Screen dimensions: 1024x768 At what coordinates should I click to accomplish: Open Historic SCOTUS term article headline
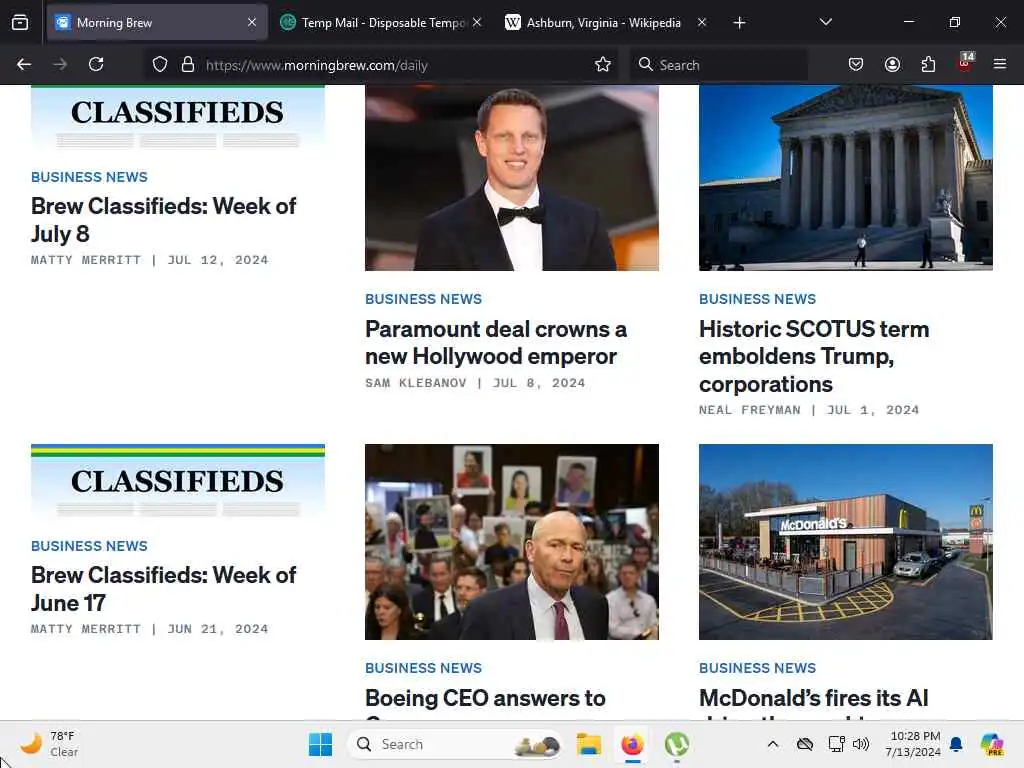814,357
